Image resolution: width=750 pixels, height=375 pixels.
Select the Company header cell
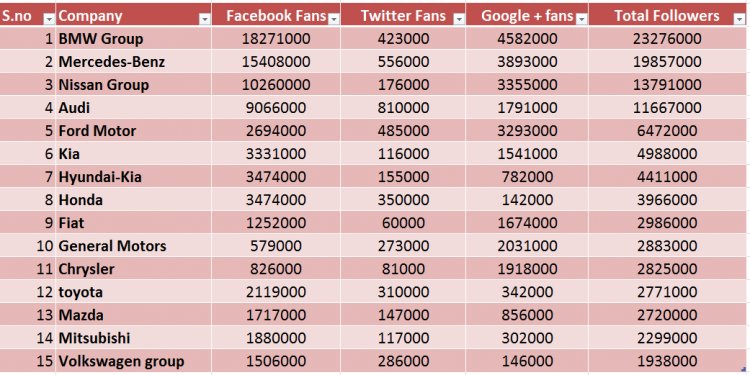(x=133, y=16)
